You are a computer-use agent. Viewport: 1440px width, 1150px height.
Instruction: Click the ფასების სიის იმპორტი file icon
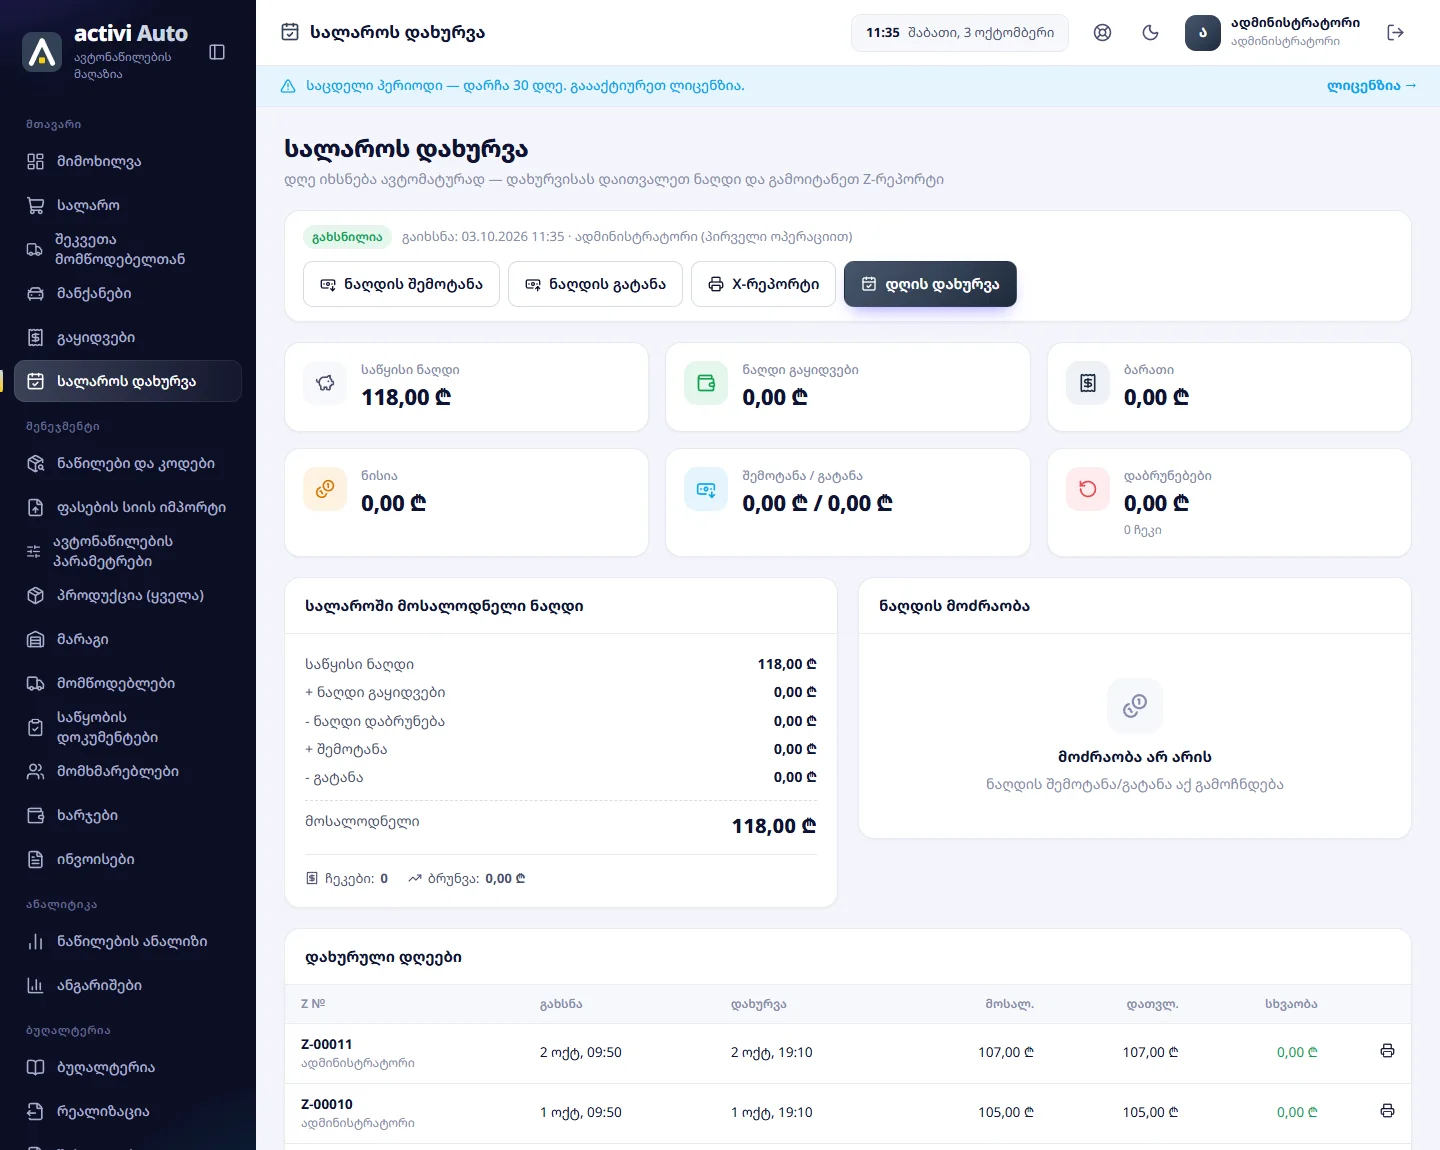tap(35, 507)
